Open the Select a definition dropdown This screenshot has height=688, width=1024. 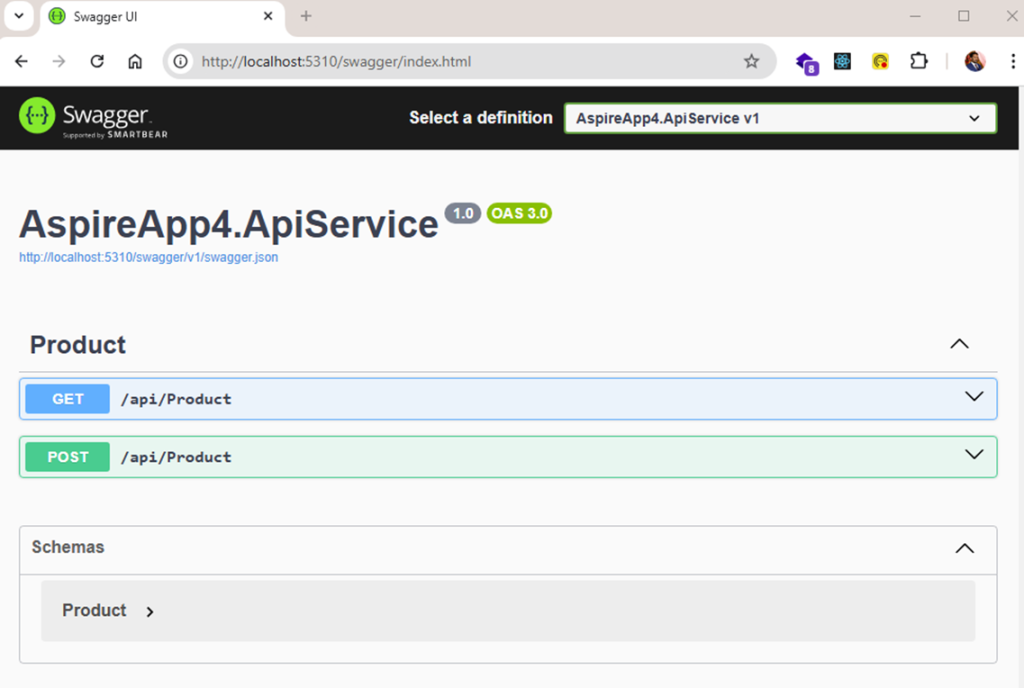click(x=780, y=118)
